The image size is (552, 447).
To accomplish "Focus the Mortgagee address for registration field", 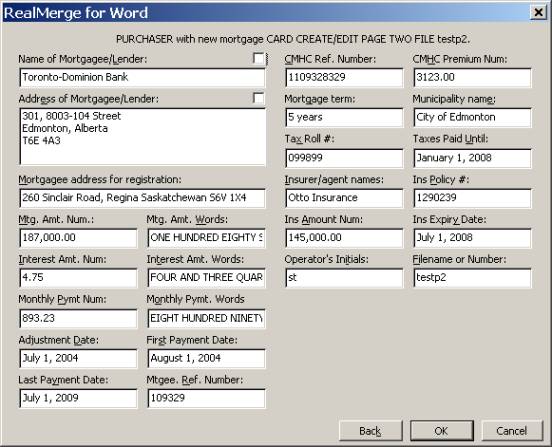I will click(x=142, y=198).
